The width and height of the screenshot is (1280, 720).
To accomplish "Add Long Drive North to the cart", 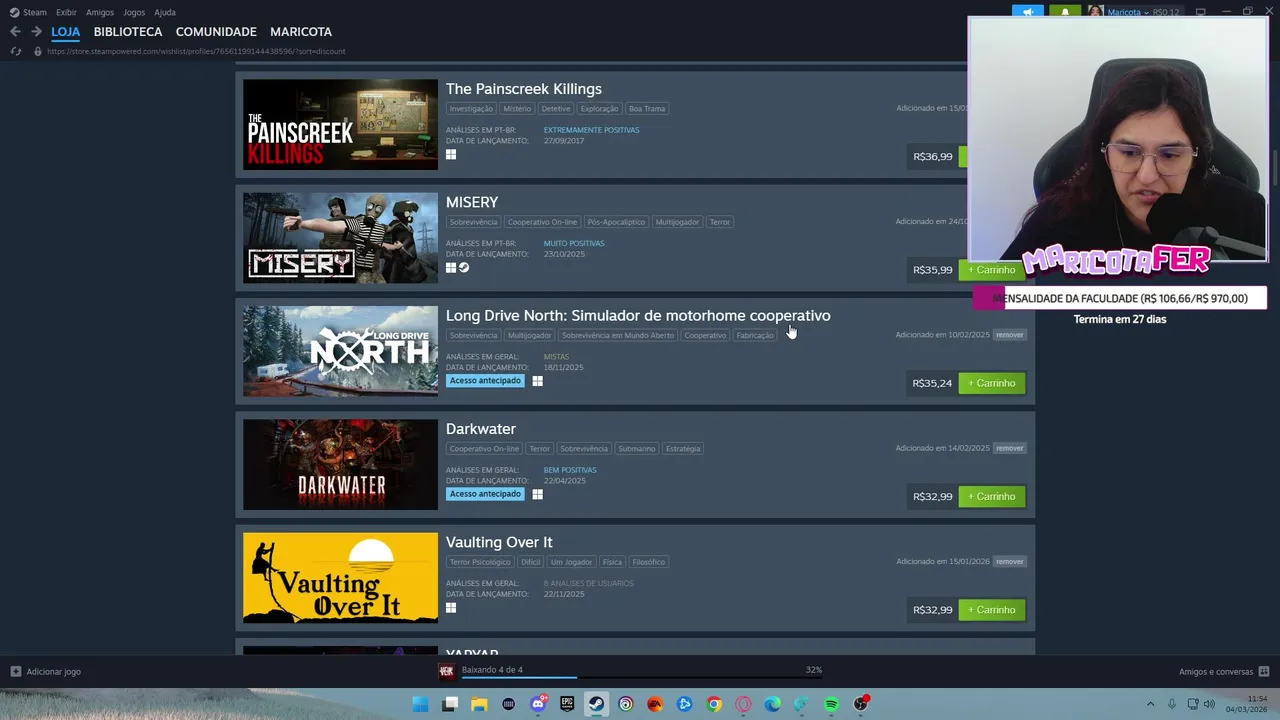I will click(x=992, y=383).
